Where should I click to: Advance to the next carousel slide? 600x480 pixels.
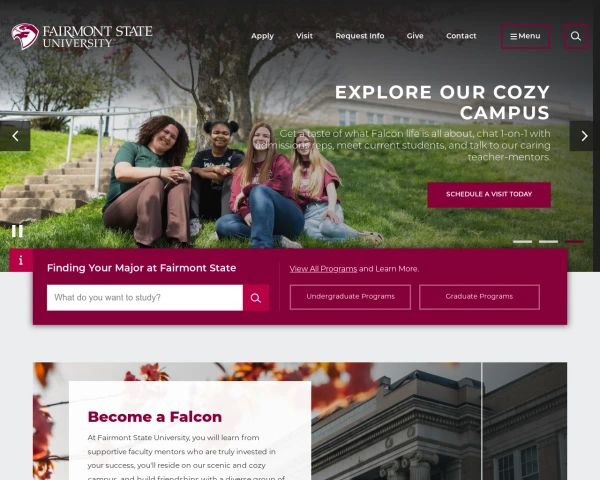584,136
